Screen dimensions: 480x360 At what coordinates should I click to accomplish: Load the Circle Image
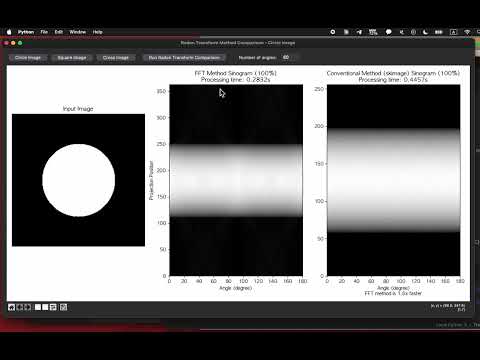pos(28,58)
